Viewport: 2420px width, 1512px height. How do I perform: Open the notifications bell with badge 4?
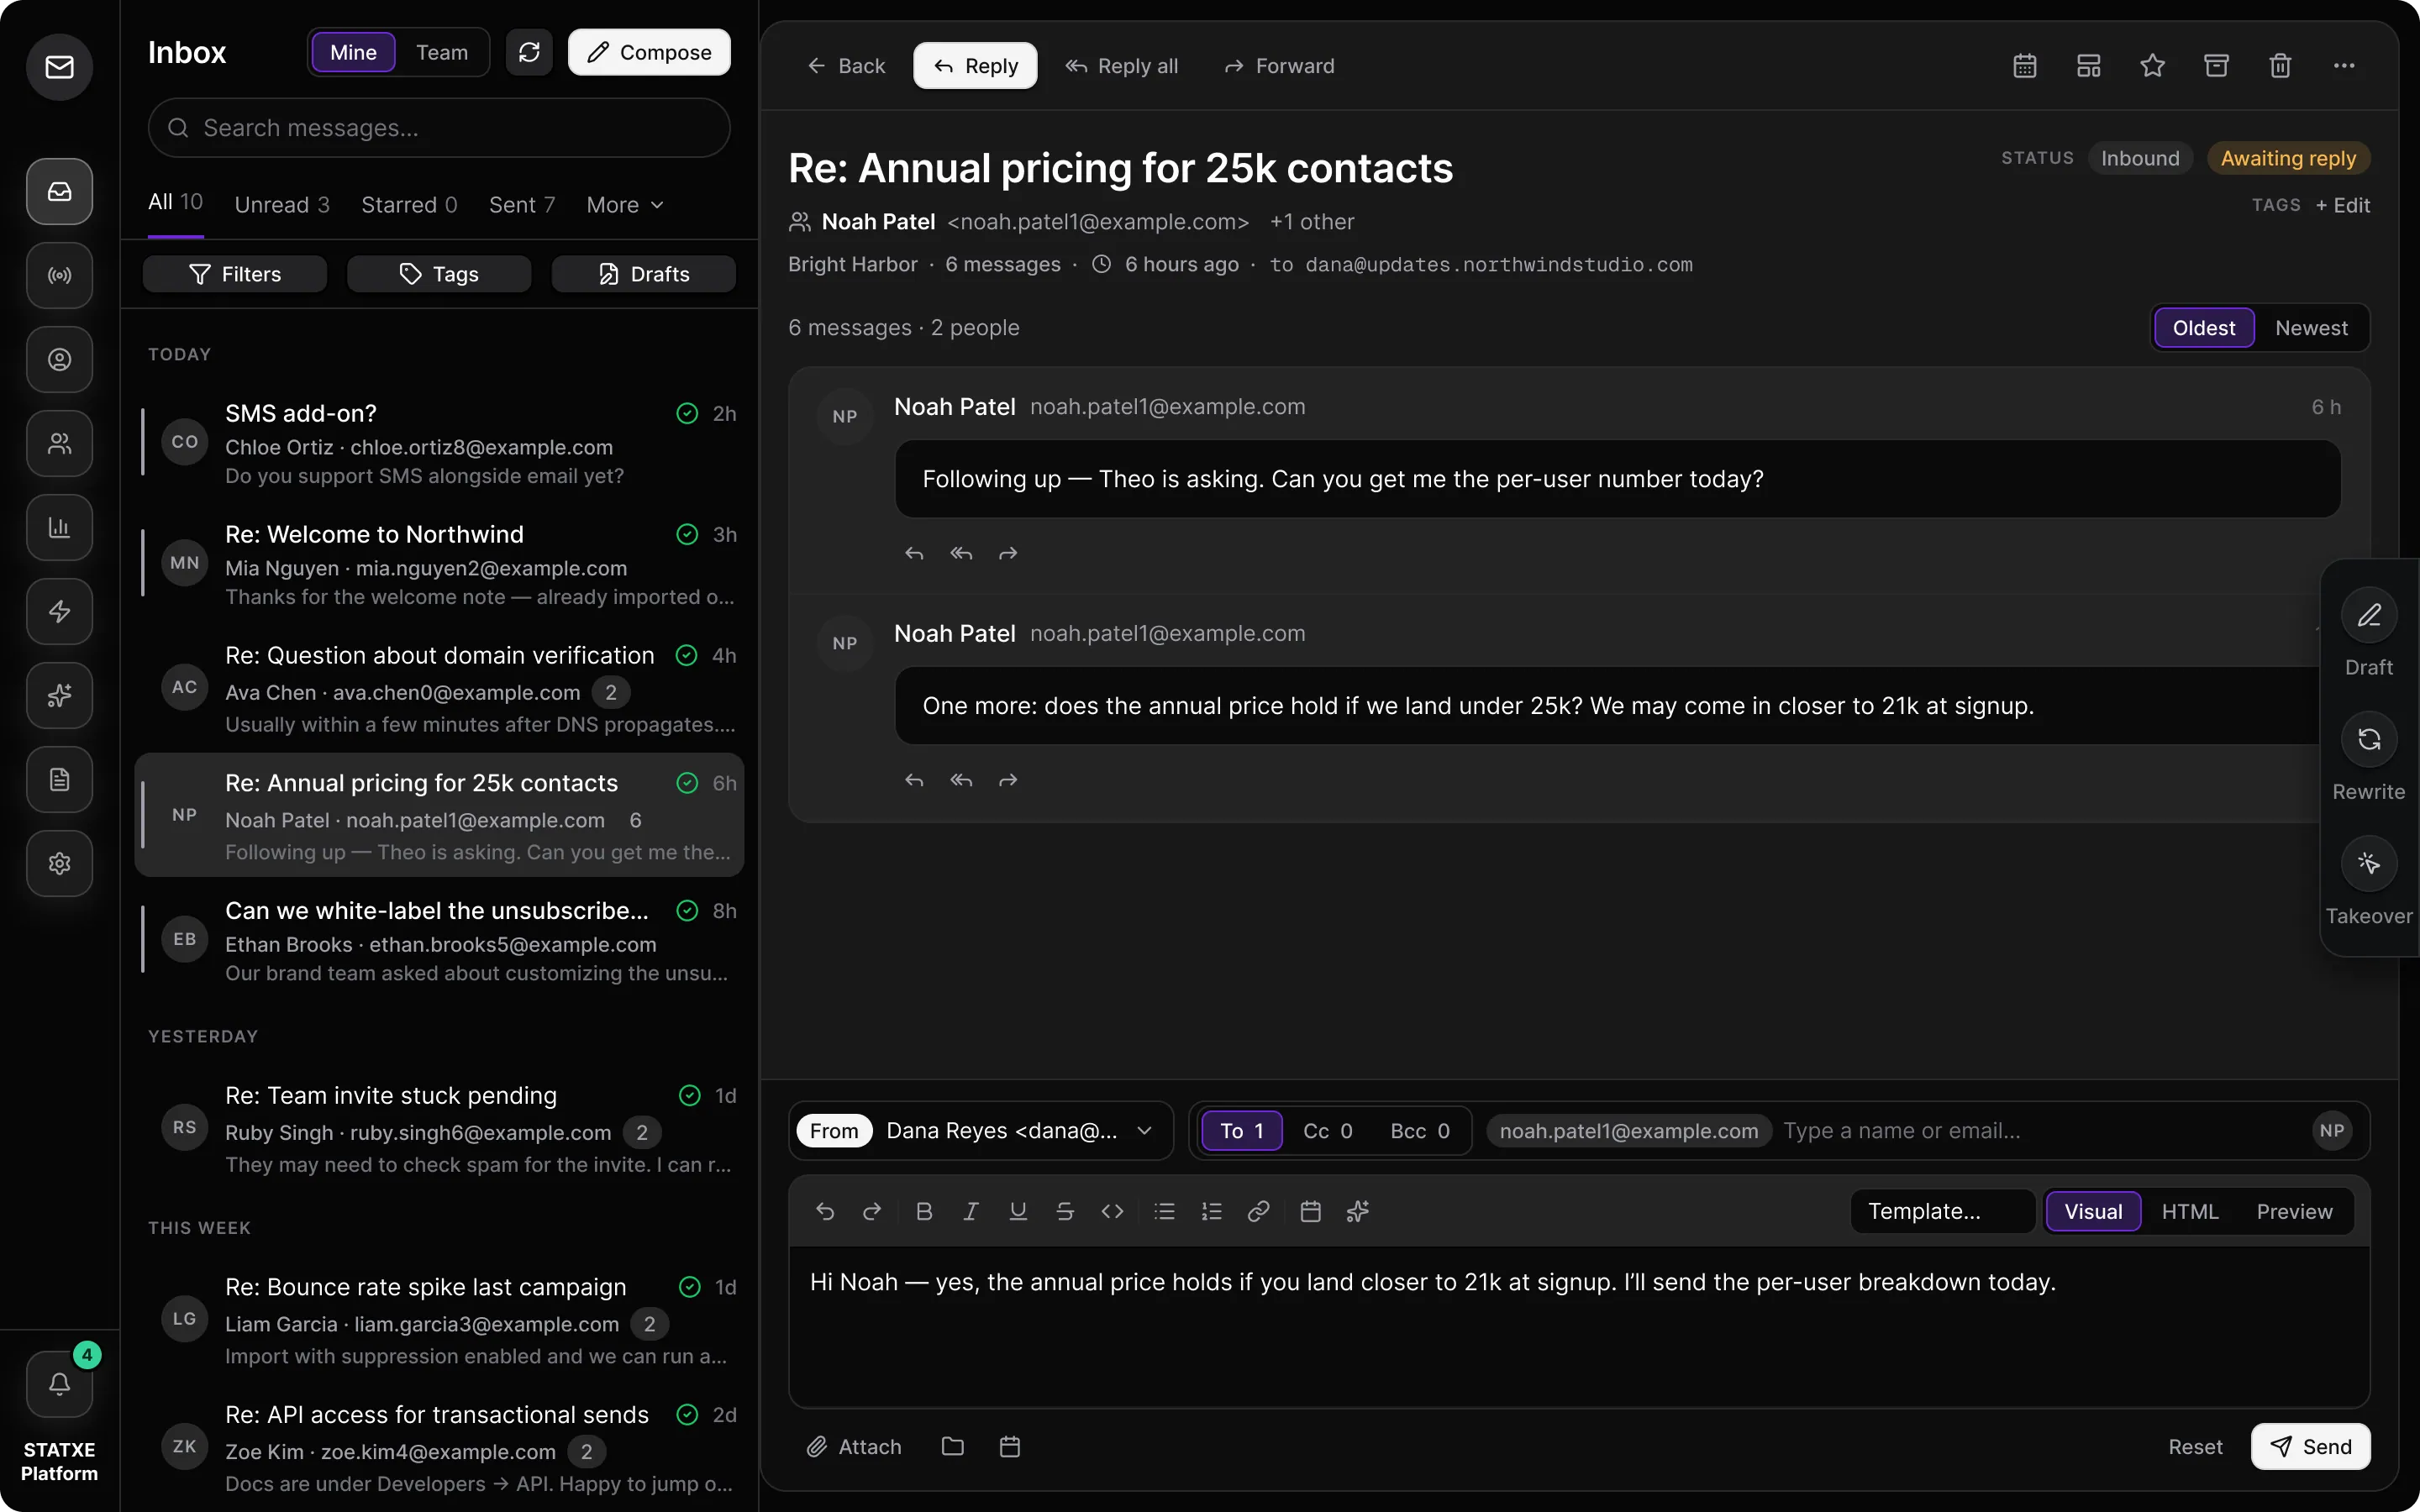click(x=59, y=1383)
